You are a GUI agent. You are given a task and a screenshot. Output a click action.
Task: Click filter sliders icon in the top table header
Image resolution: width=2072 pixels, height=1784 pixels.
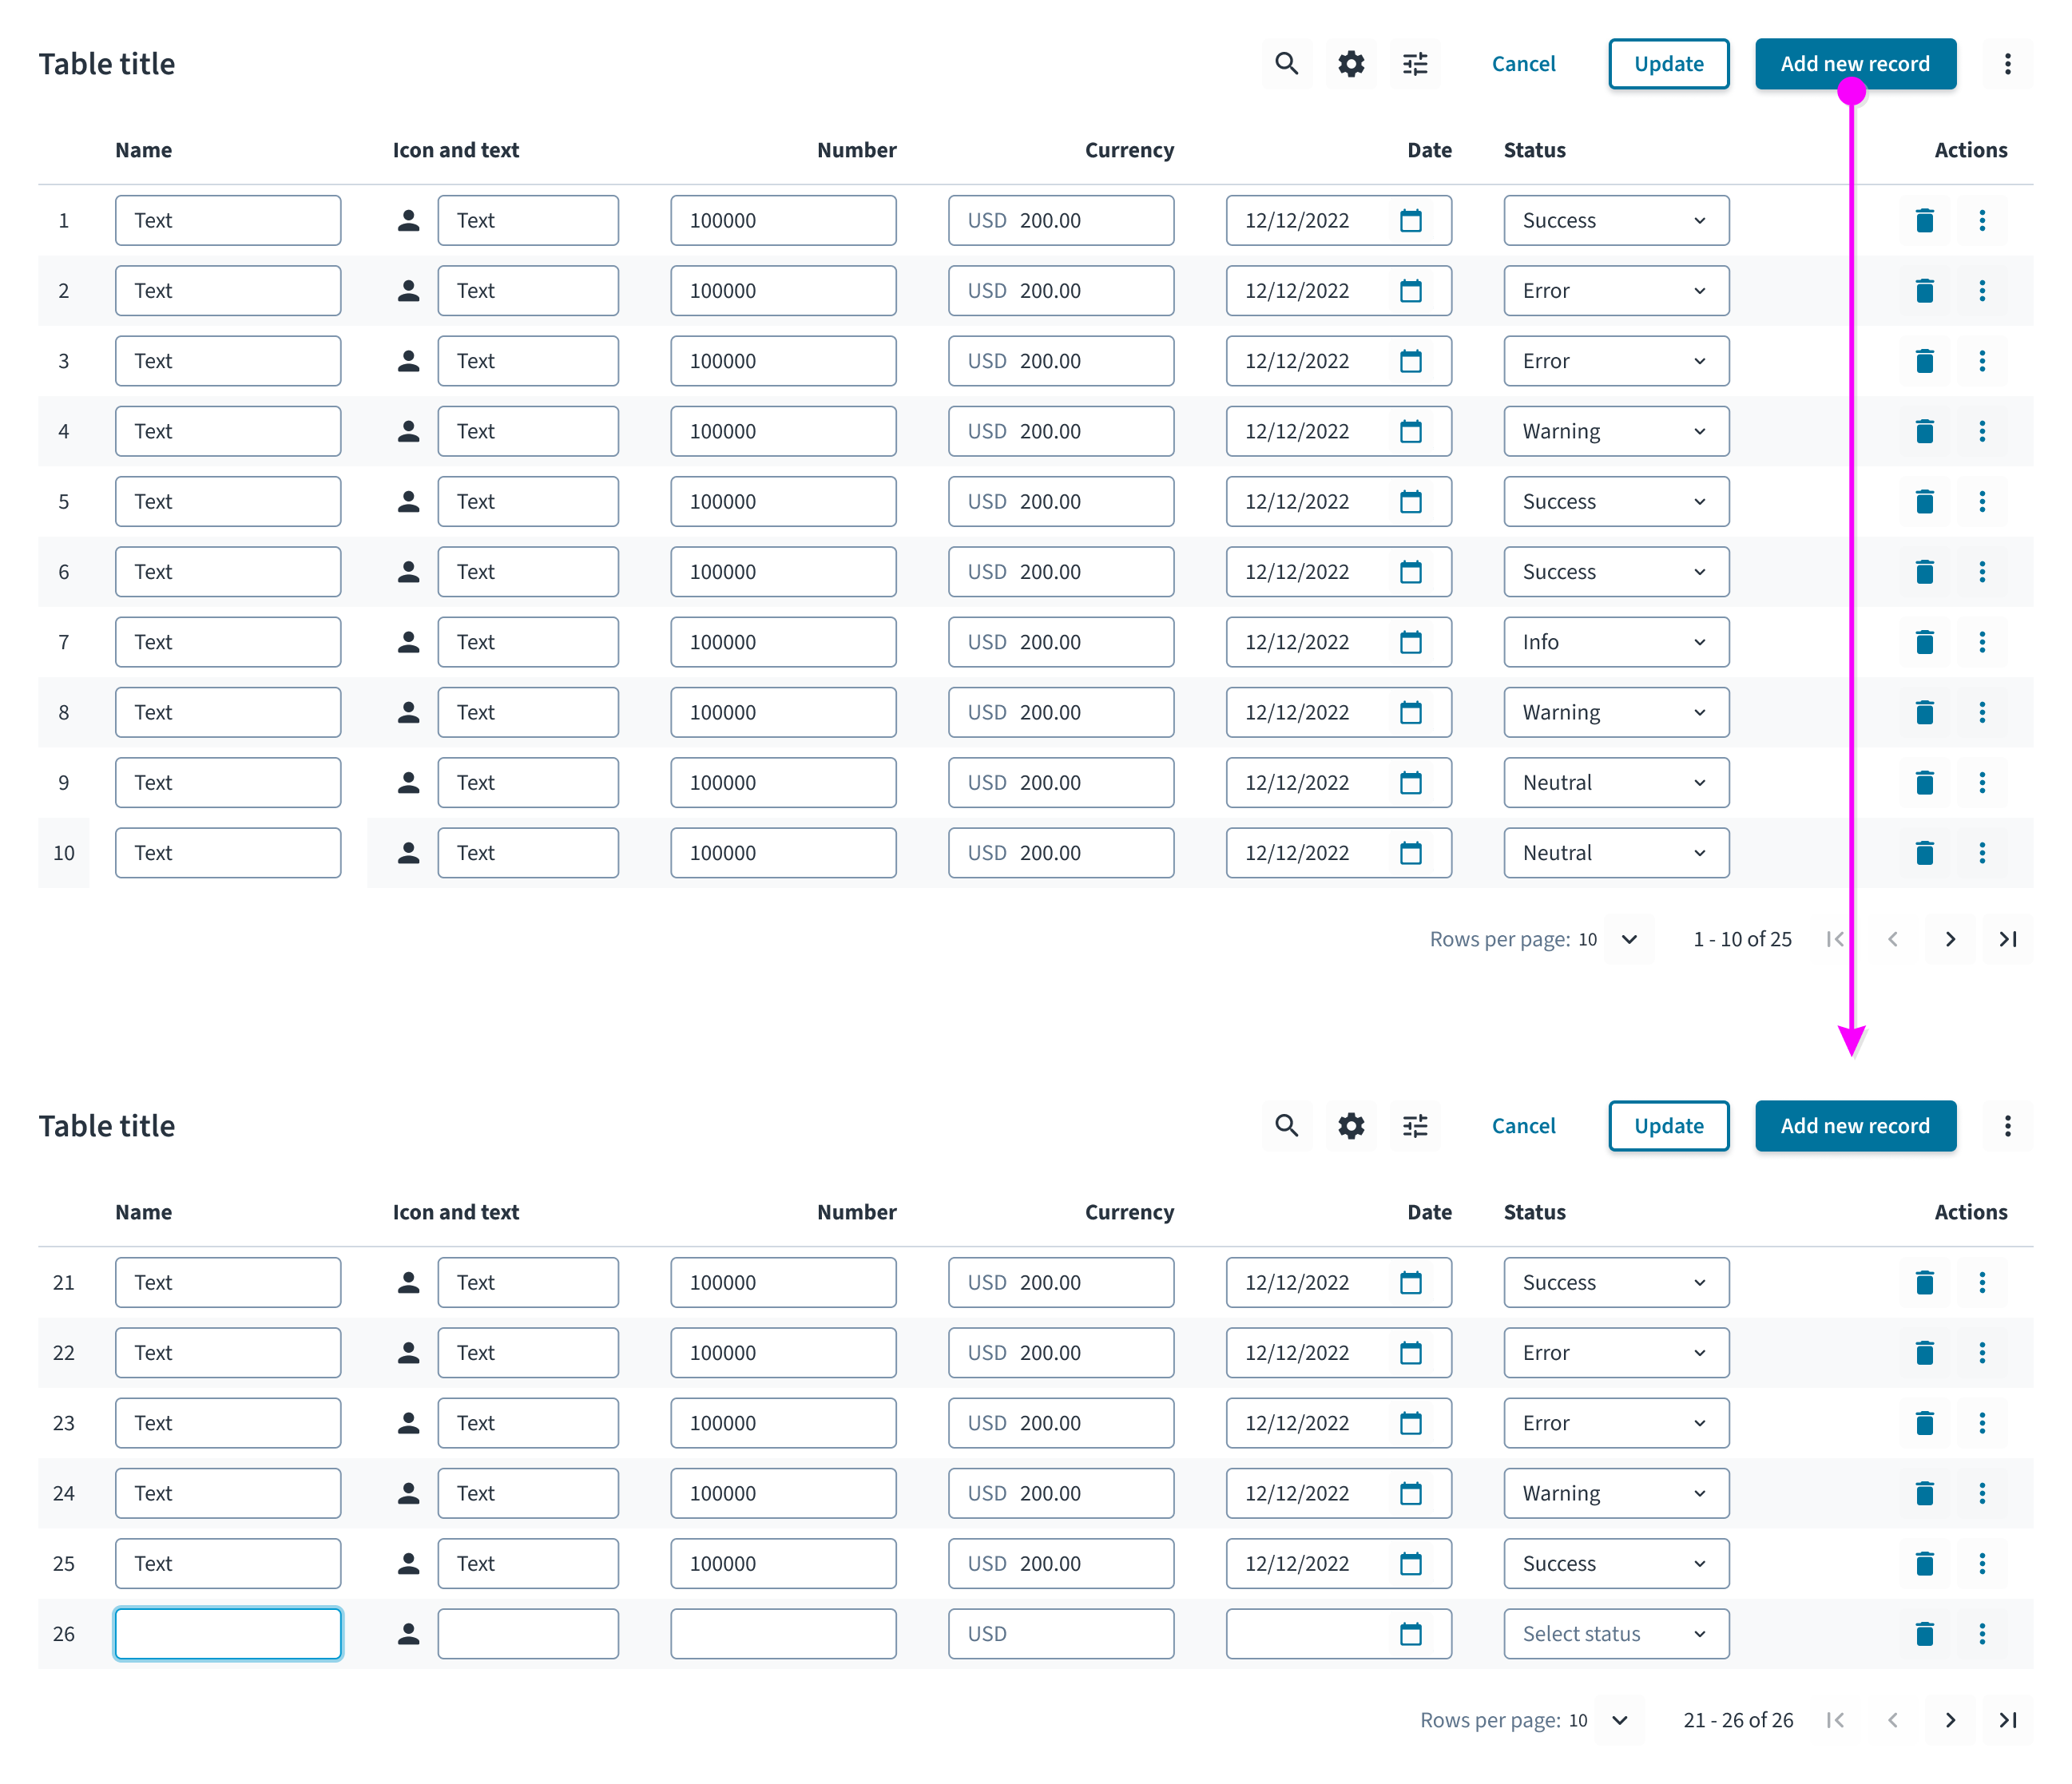click(x=1415, y=64)
